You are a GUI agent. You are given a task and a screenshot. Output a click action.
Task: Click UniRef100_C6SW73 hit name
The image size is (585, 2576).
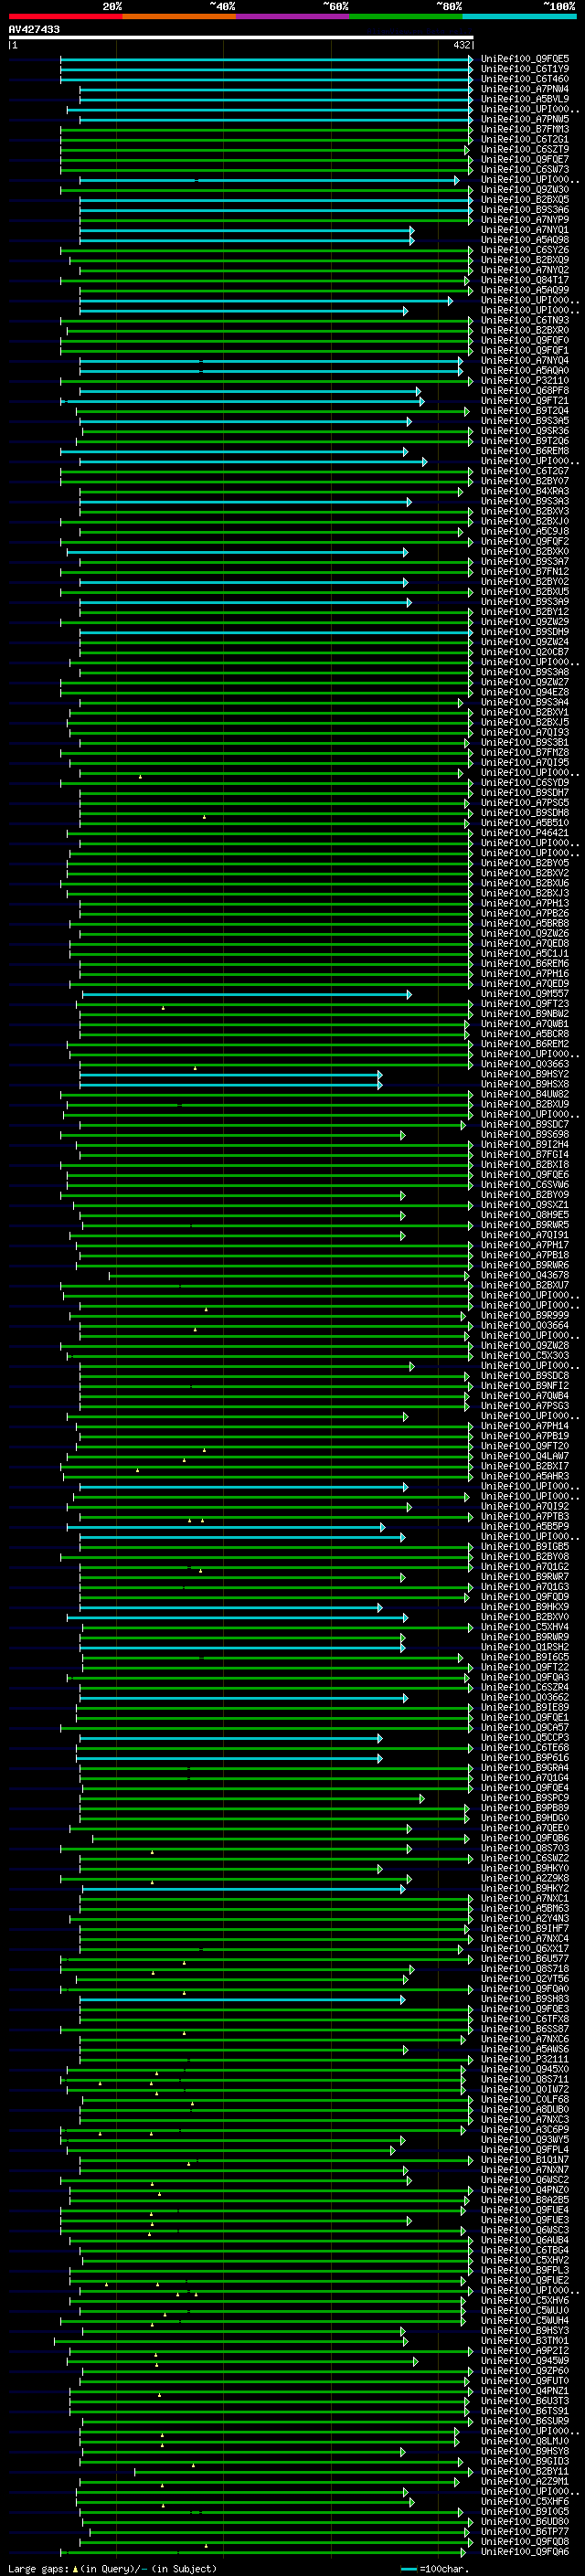point(525,169)
